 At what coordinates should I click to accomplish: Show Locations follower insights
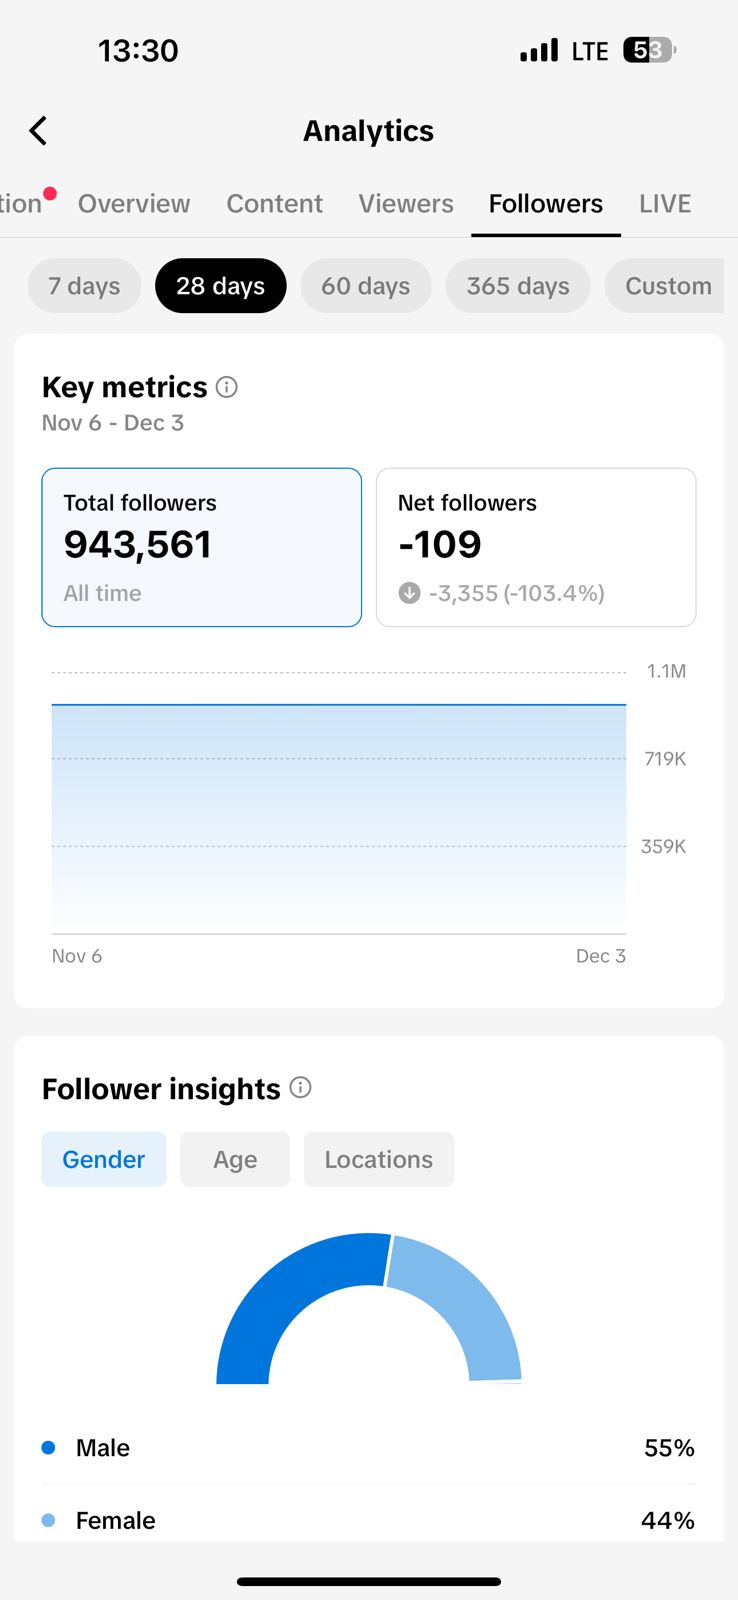point(378,1160)
